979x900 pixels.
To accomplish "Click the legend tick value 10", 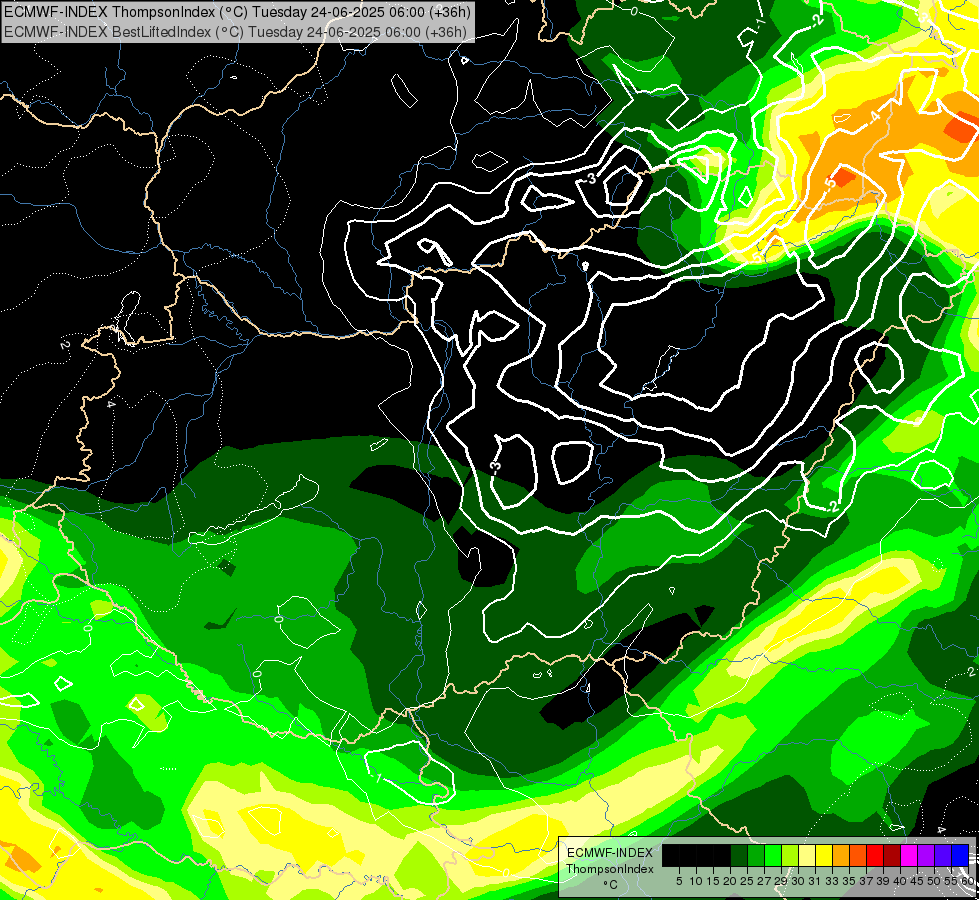I will click(696, 881).
